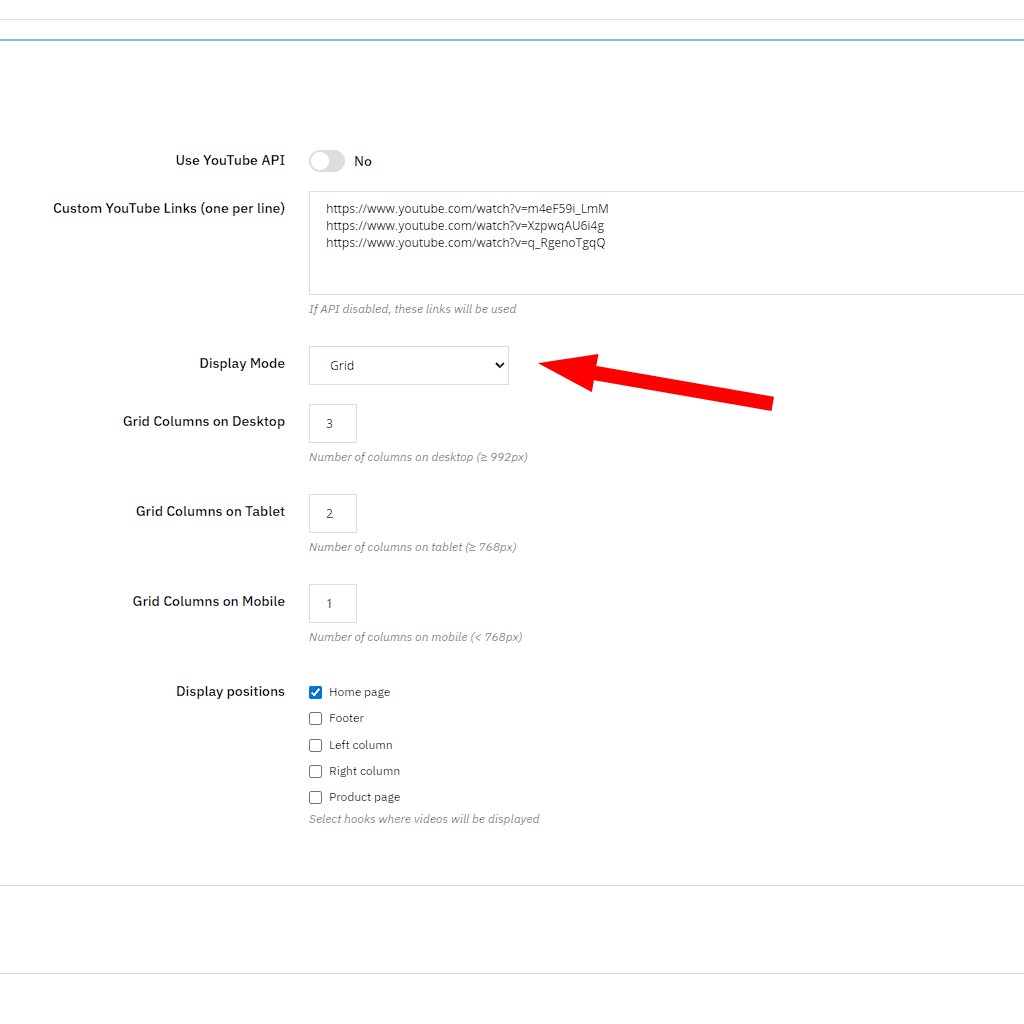Screen dimensions: 1024x1024
Task: Click the YouTube link ending in q_RgenoTgqQ
Action: point(466,243)
